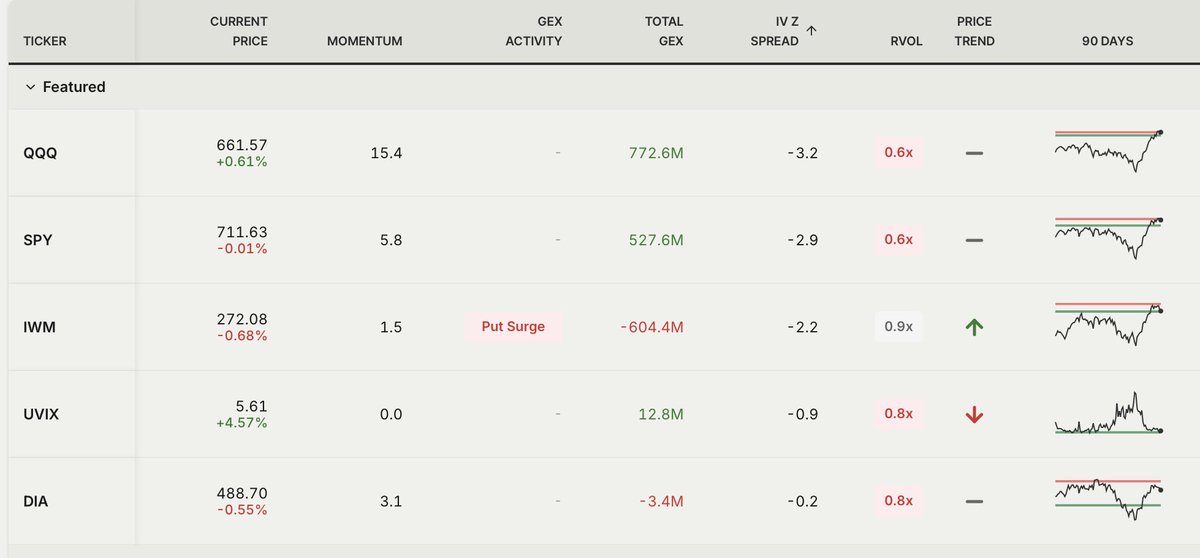
Task: Open IWM 90 days sparkline chart
Action: (1108, 324)
